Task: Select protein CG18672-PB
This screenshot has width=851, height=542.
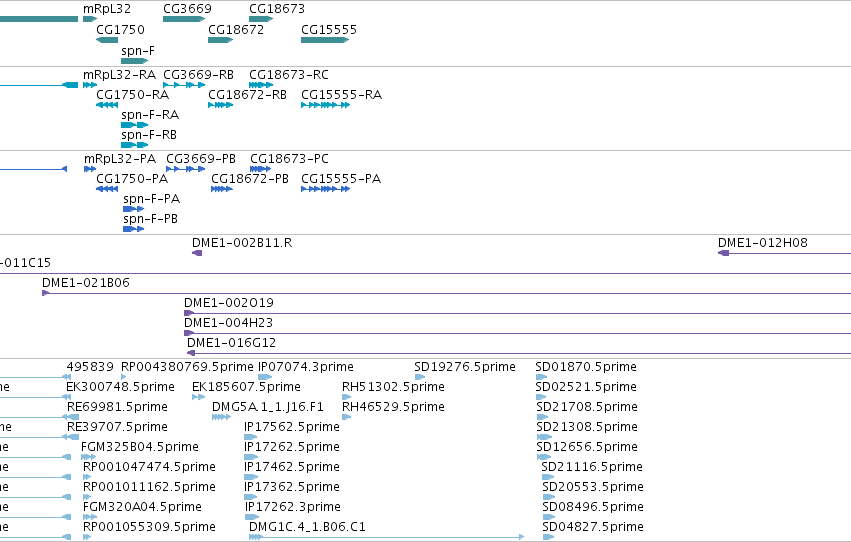Action: (x=250, y=179)
